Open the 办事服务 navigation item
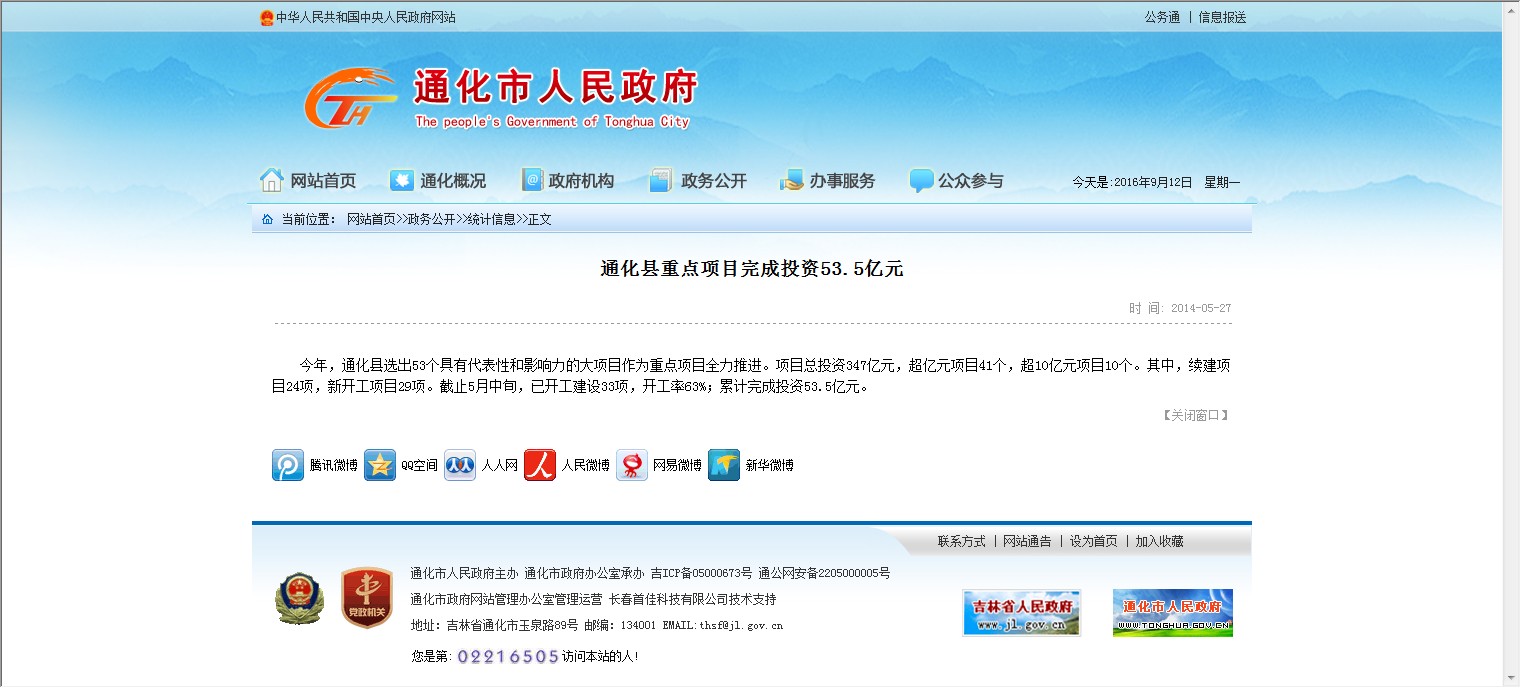 click(x=828, y=181)
